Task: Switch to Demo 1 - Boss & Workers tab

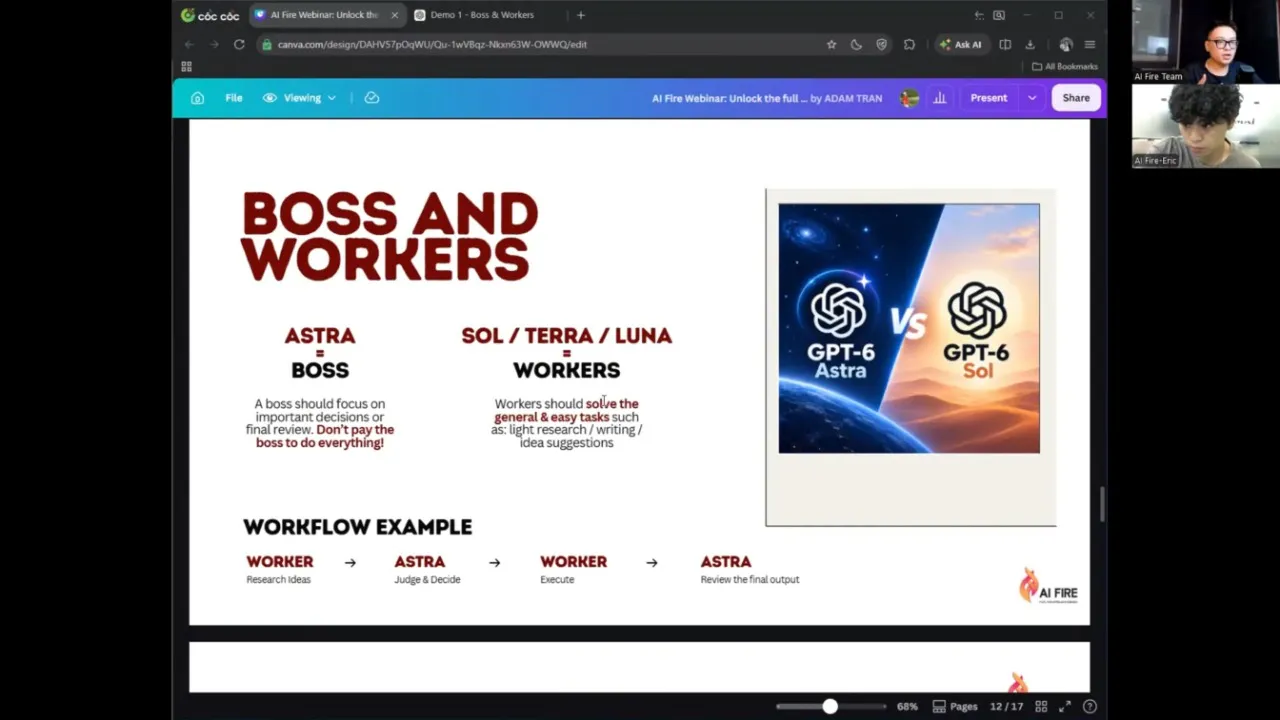Action: point(483,15)
